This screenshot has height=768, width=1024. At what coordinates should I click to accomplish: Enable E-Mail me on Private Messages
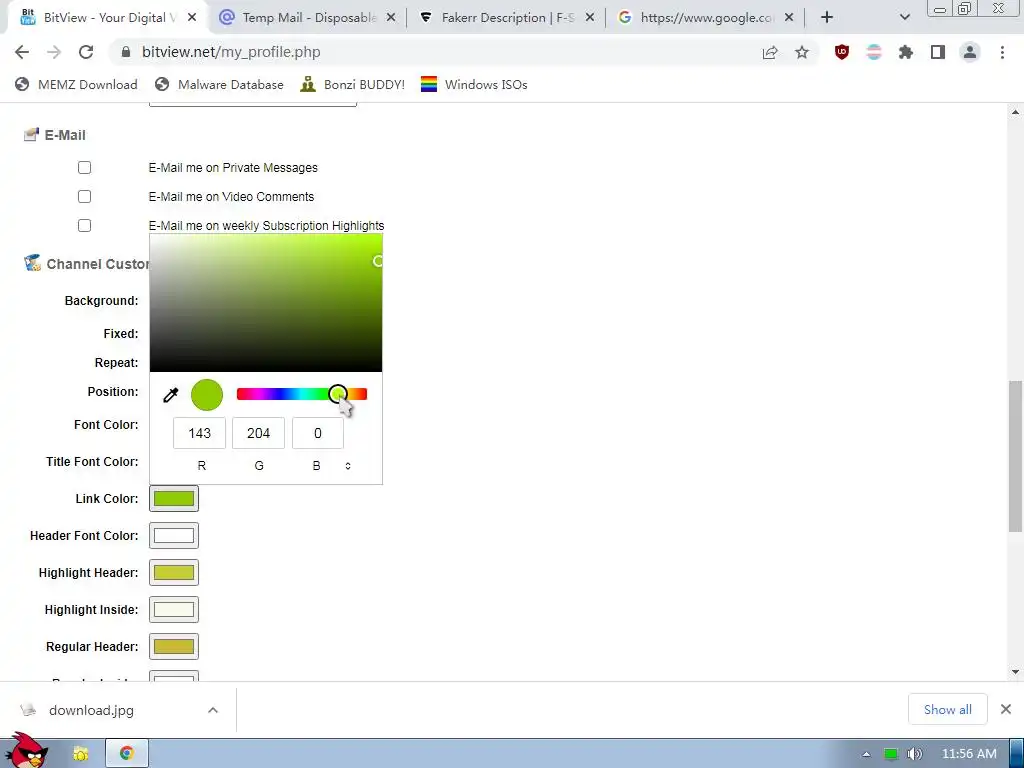click(x=84, y=168)
